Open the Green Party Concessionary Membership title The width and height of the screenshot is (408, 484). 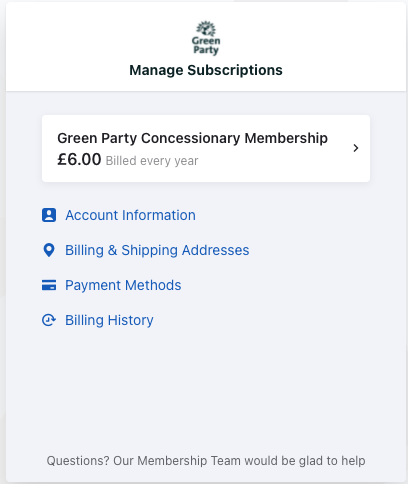click(x=192, y=138)
